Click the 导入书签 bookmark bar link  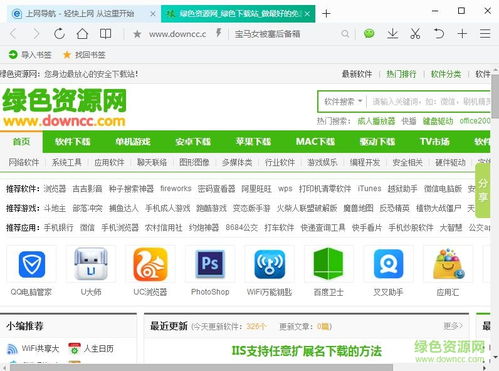point(30,55)
